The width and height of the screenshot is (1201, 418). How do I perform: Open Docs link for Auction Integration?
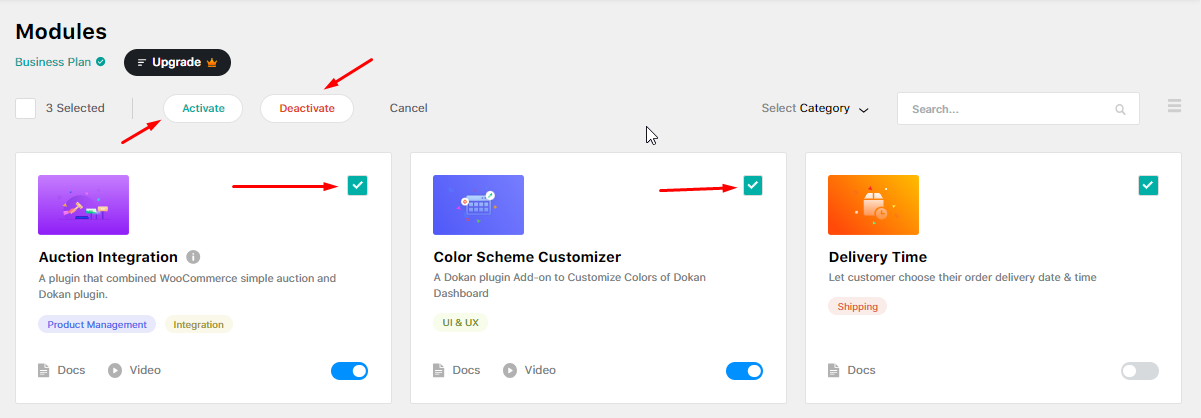point(72,370)
